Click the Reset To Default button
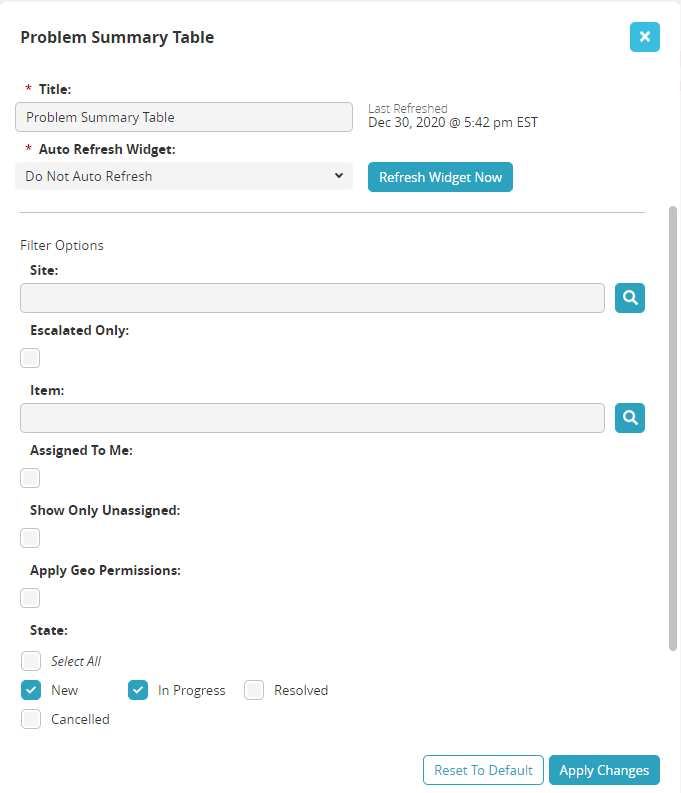 tap(483, 770)
